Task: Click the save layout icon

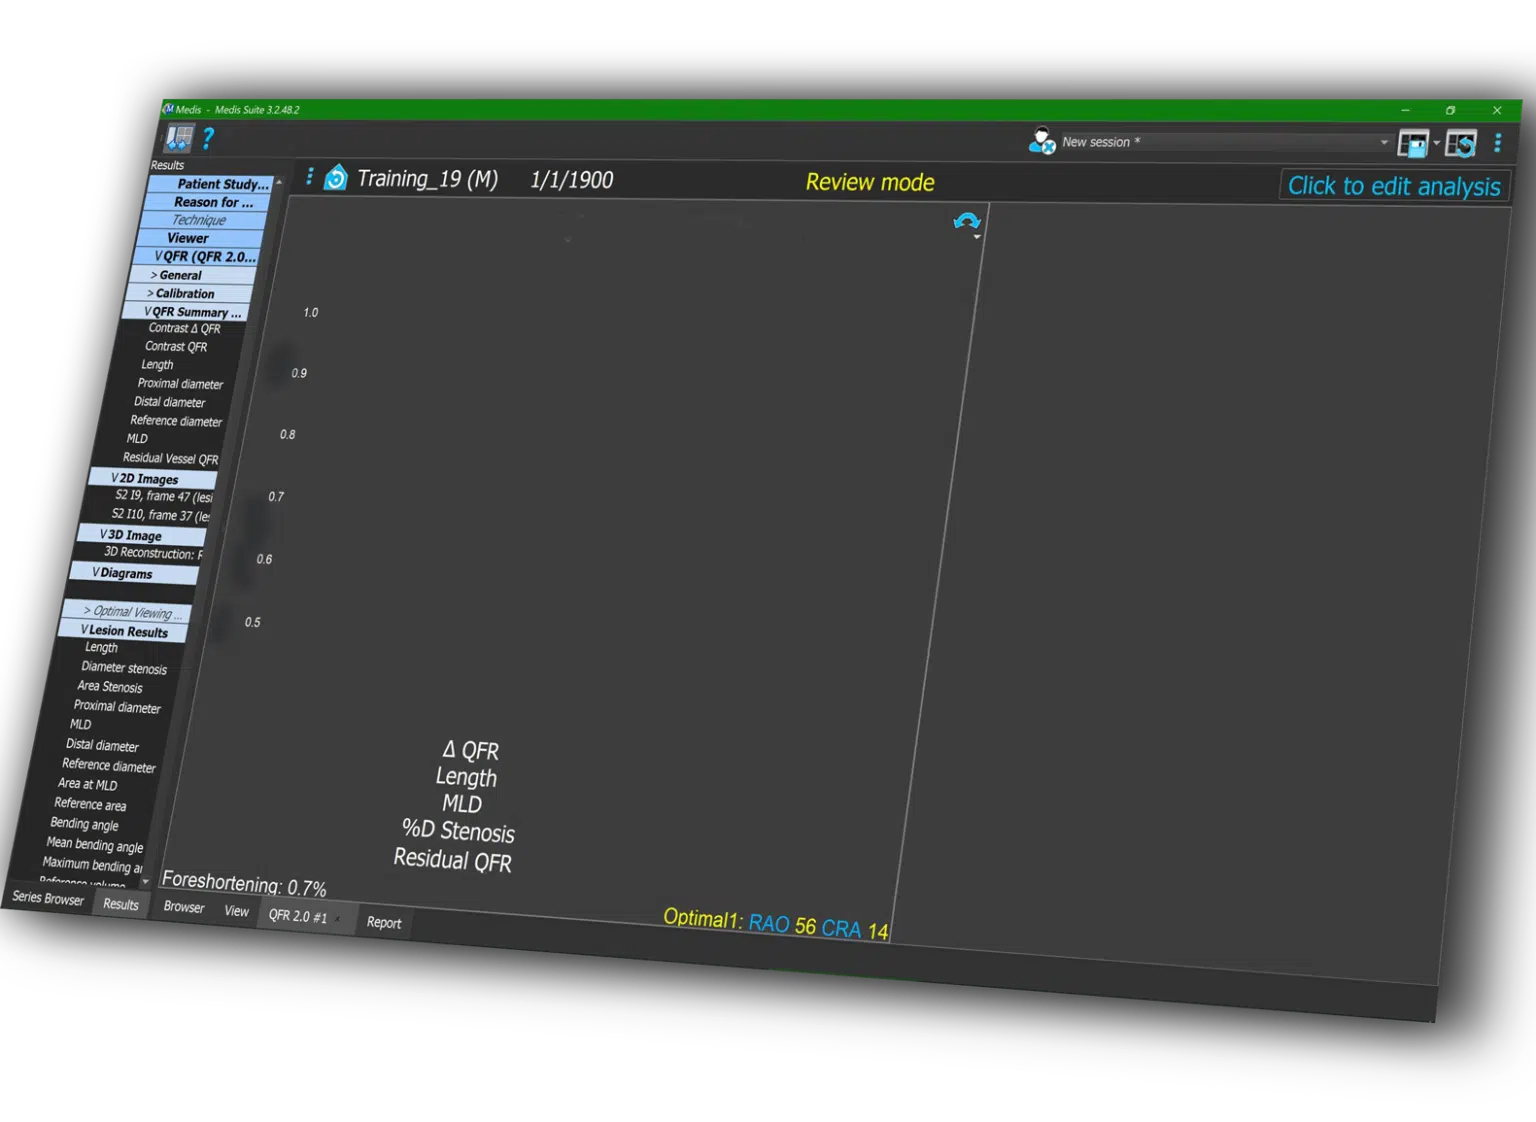Action: [1413, 144]
